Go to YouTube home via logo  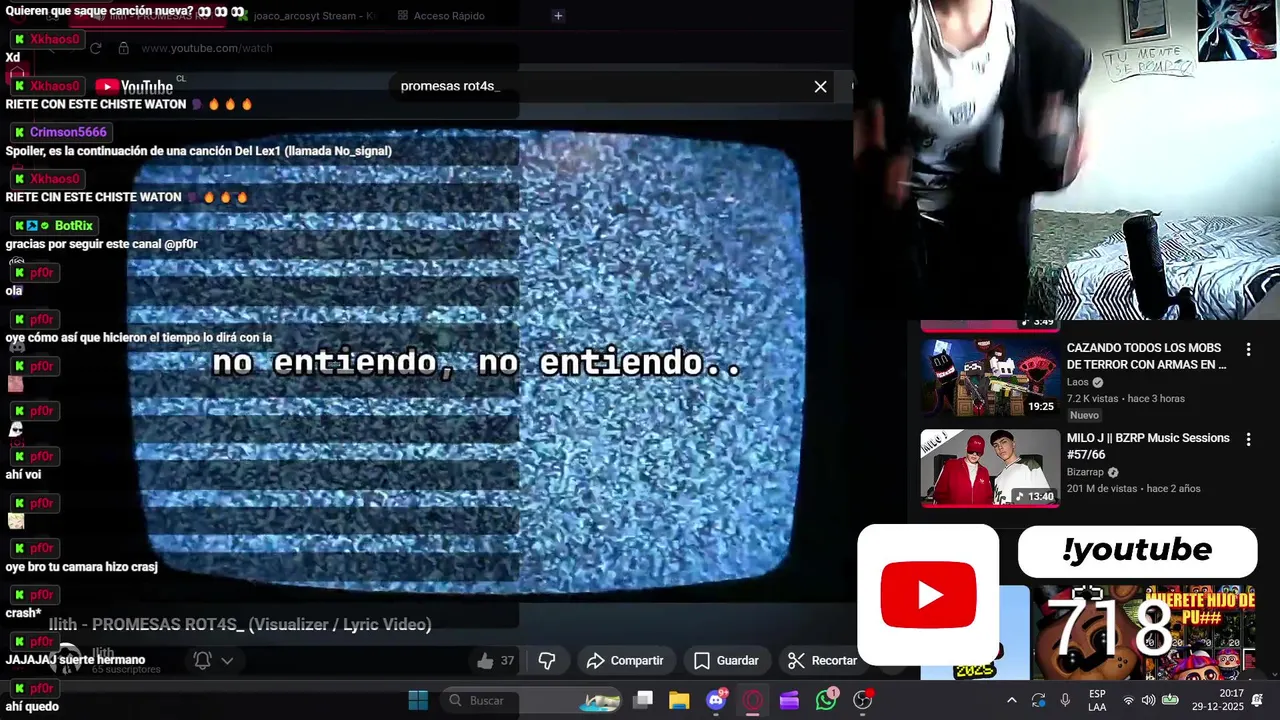click(x=134, y=87)
